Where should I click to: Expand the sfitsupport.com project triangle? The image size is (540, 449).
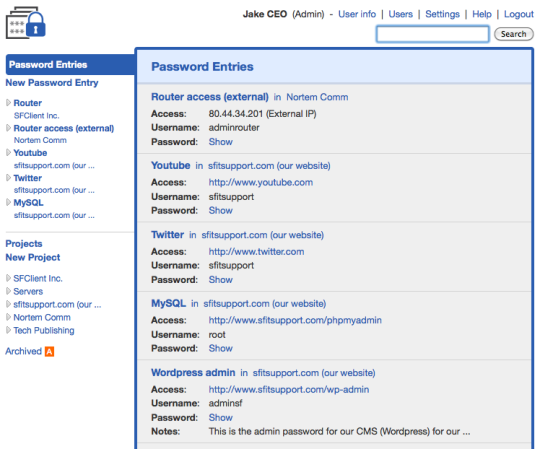click(x=8, y=304)
